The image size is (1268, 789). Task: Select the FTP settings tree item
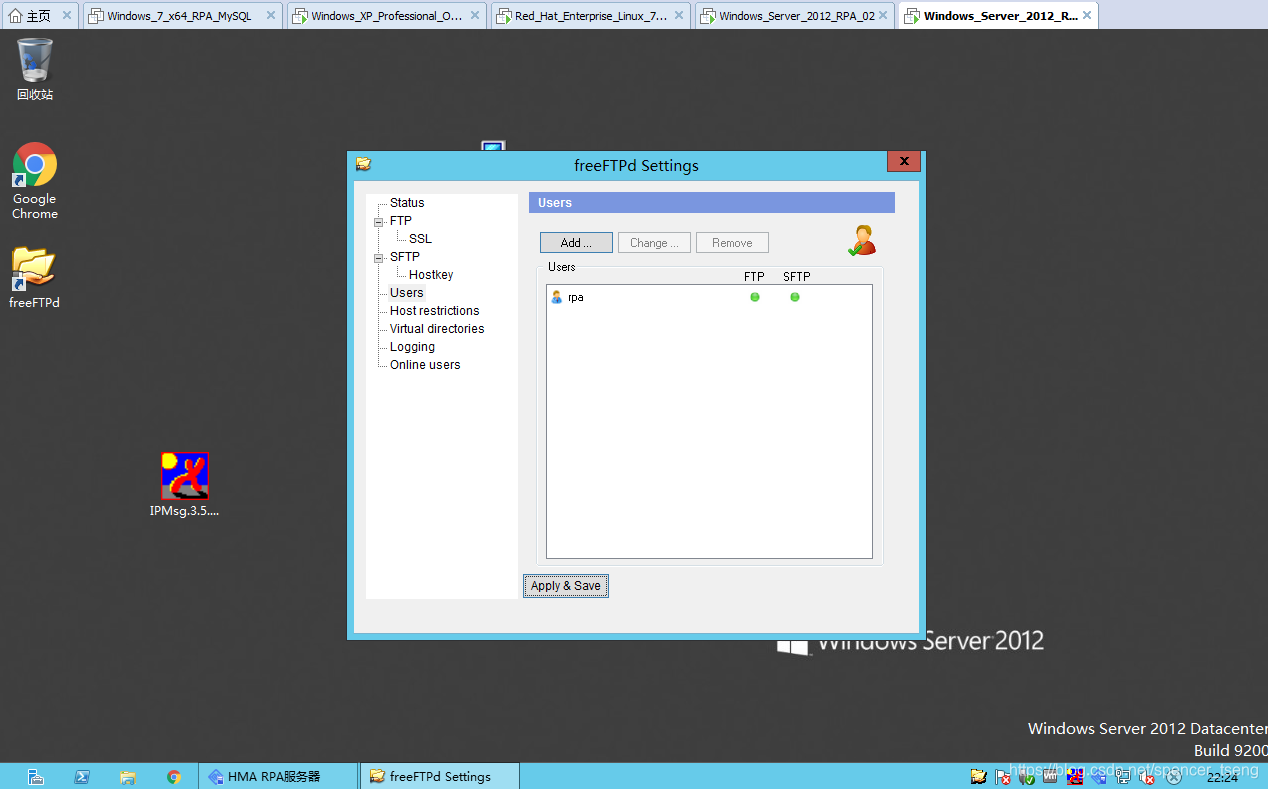(401, 221)
